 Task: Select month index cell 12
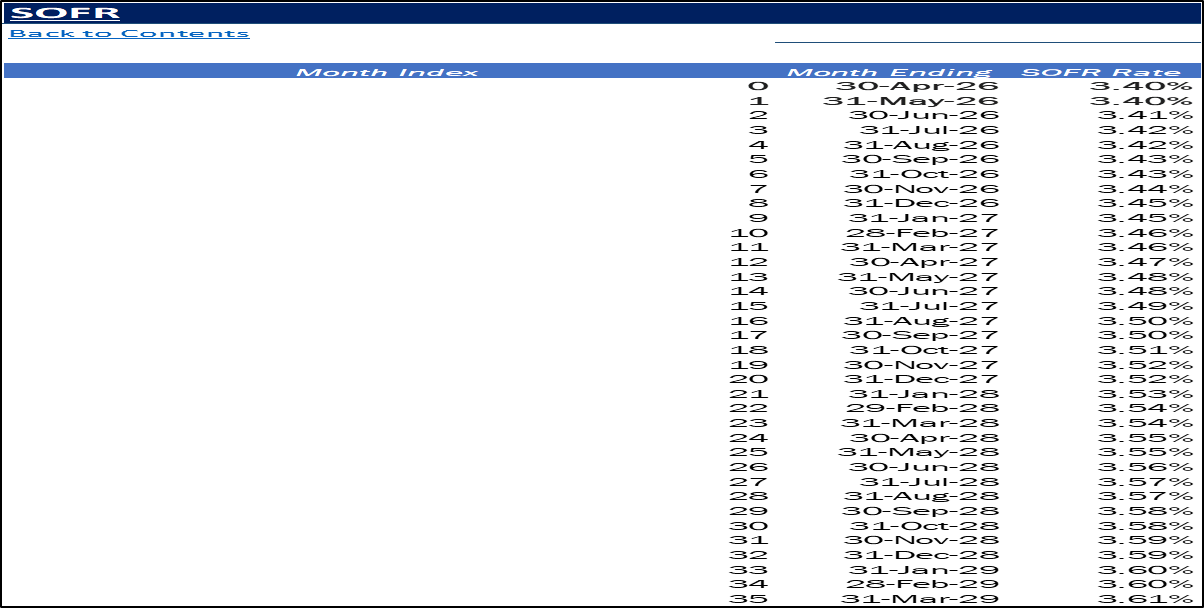coord(750,262)
